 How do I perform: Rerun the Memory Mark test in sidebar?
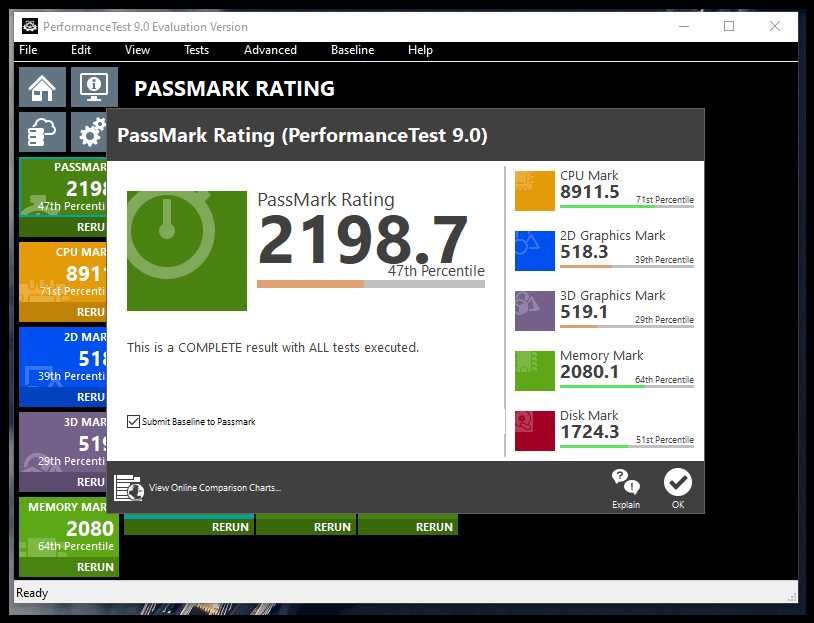pyautogui.click(x=69, y=567)
